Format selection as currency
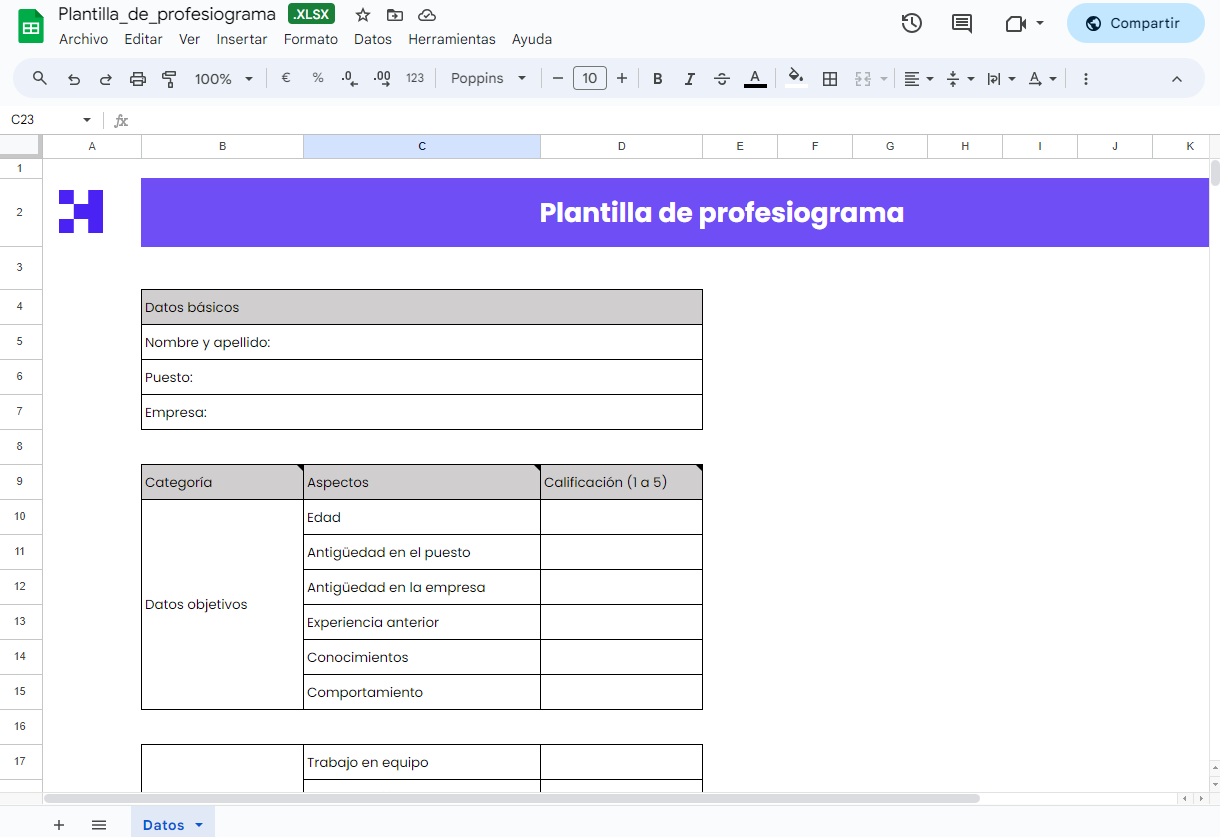The image size is (1220, 837). [x=285, y=78]
